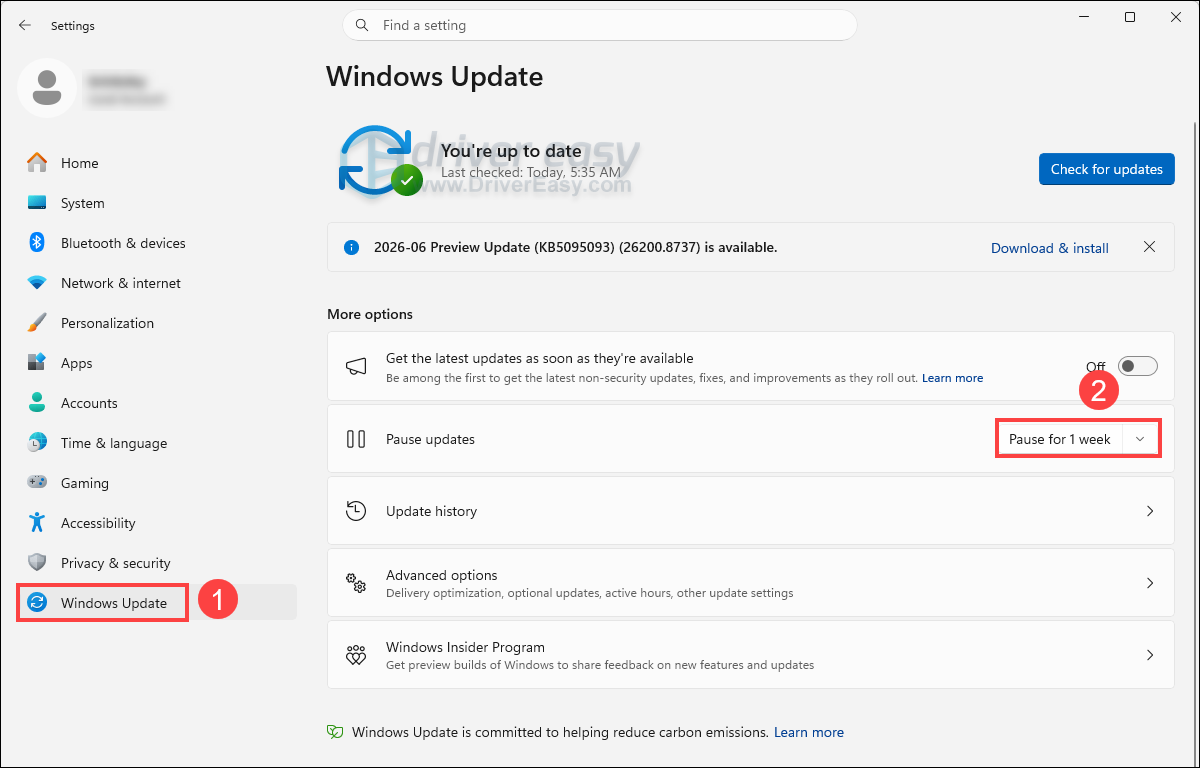Open Advanced options via chevron
Screen dimensions: 1200x768
(1150, 583)
